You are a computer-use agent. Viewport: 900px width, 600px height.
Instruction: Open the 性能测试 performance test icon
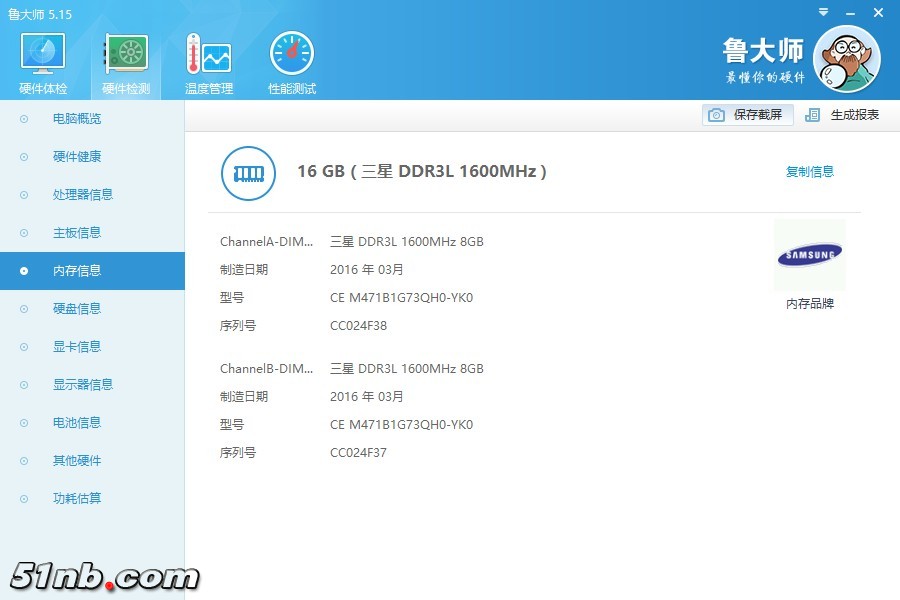point(291,56)
